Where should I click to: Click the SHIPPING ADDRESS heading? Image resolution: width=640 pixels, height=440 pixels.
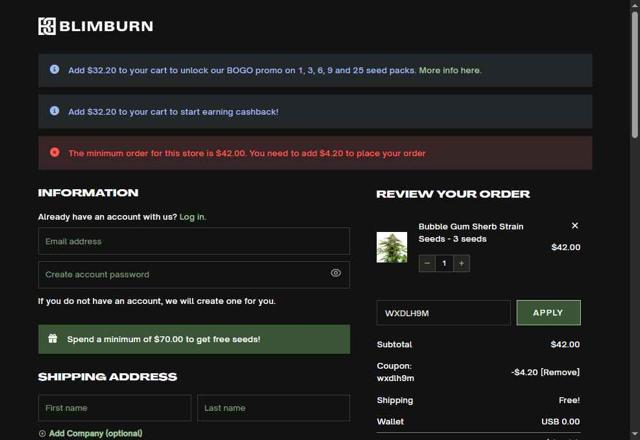click(107, 377)
